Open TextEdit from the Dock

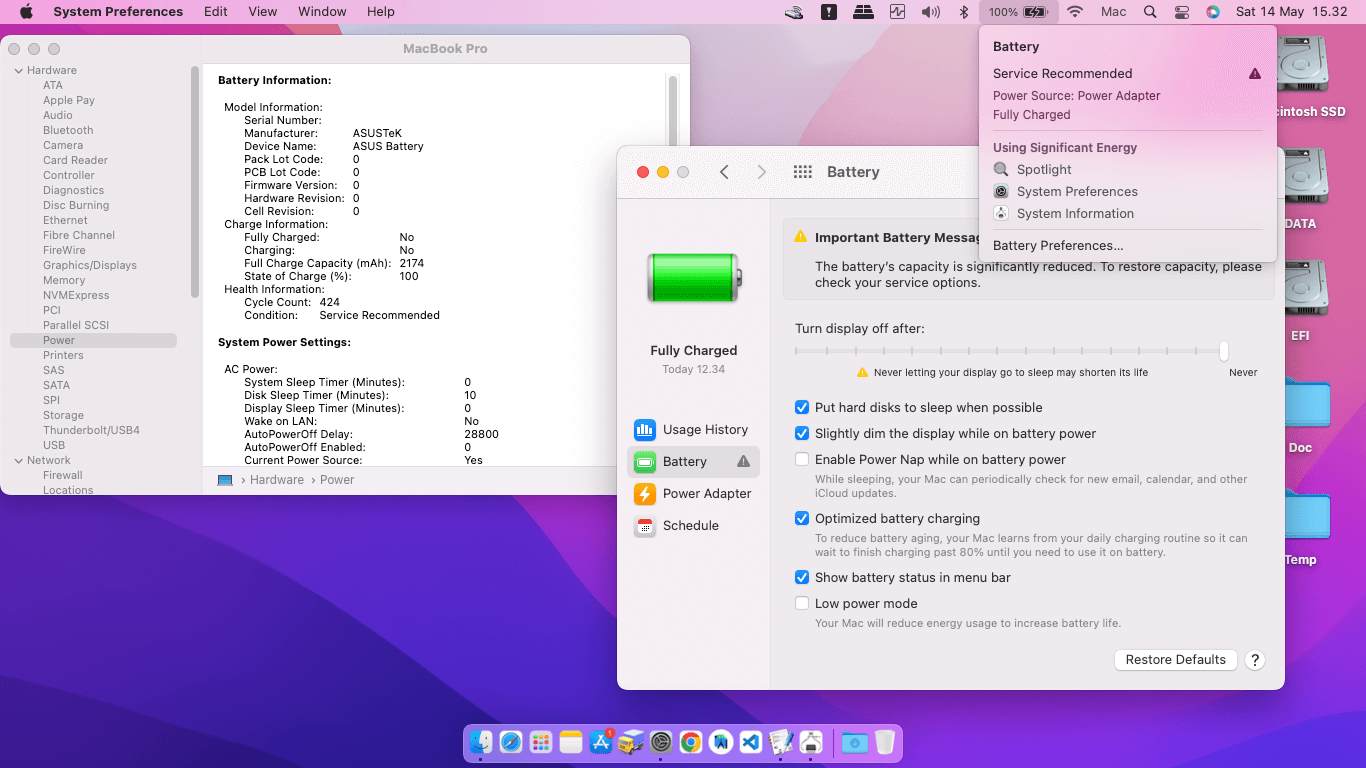(x=781, y=742)
